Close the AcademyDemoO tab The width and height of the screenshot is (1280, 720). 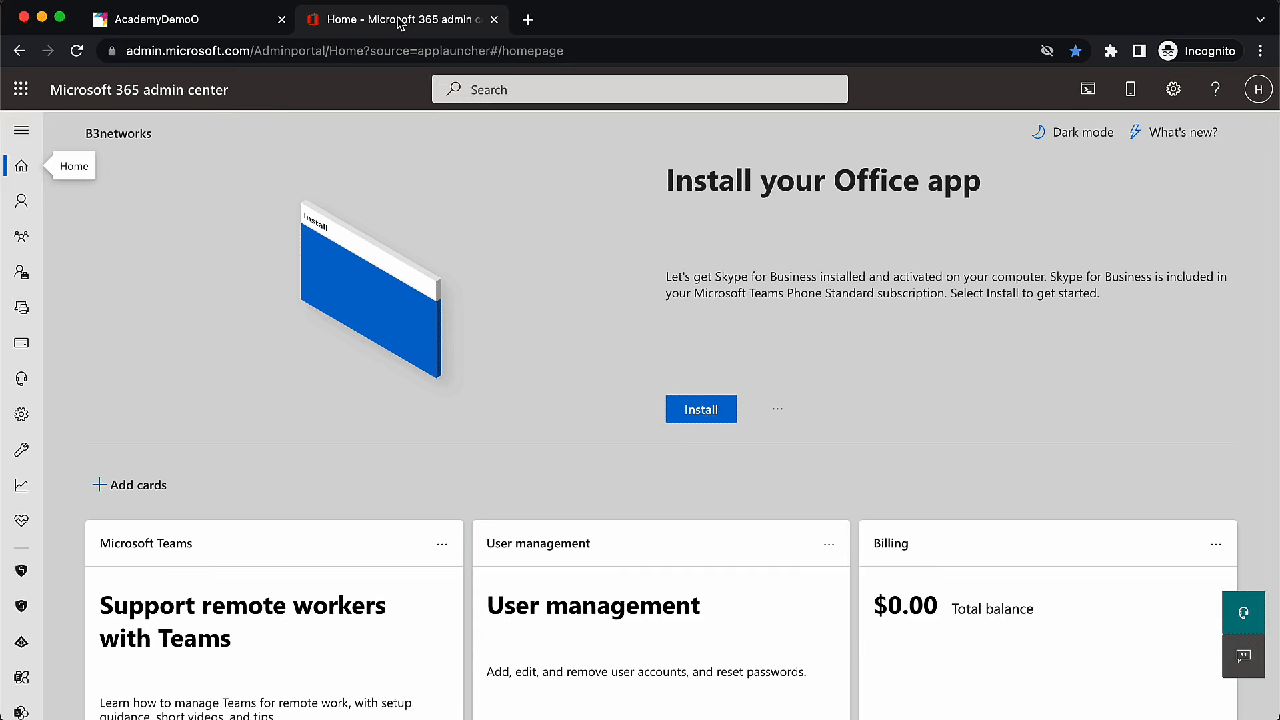281,19
